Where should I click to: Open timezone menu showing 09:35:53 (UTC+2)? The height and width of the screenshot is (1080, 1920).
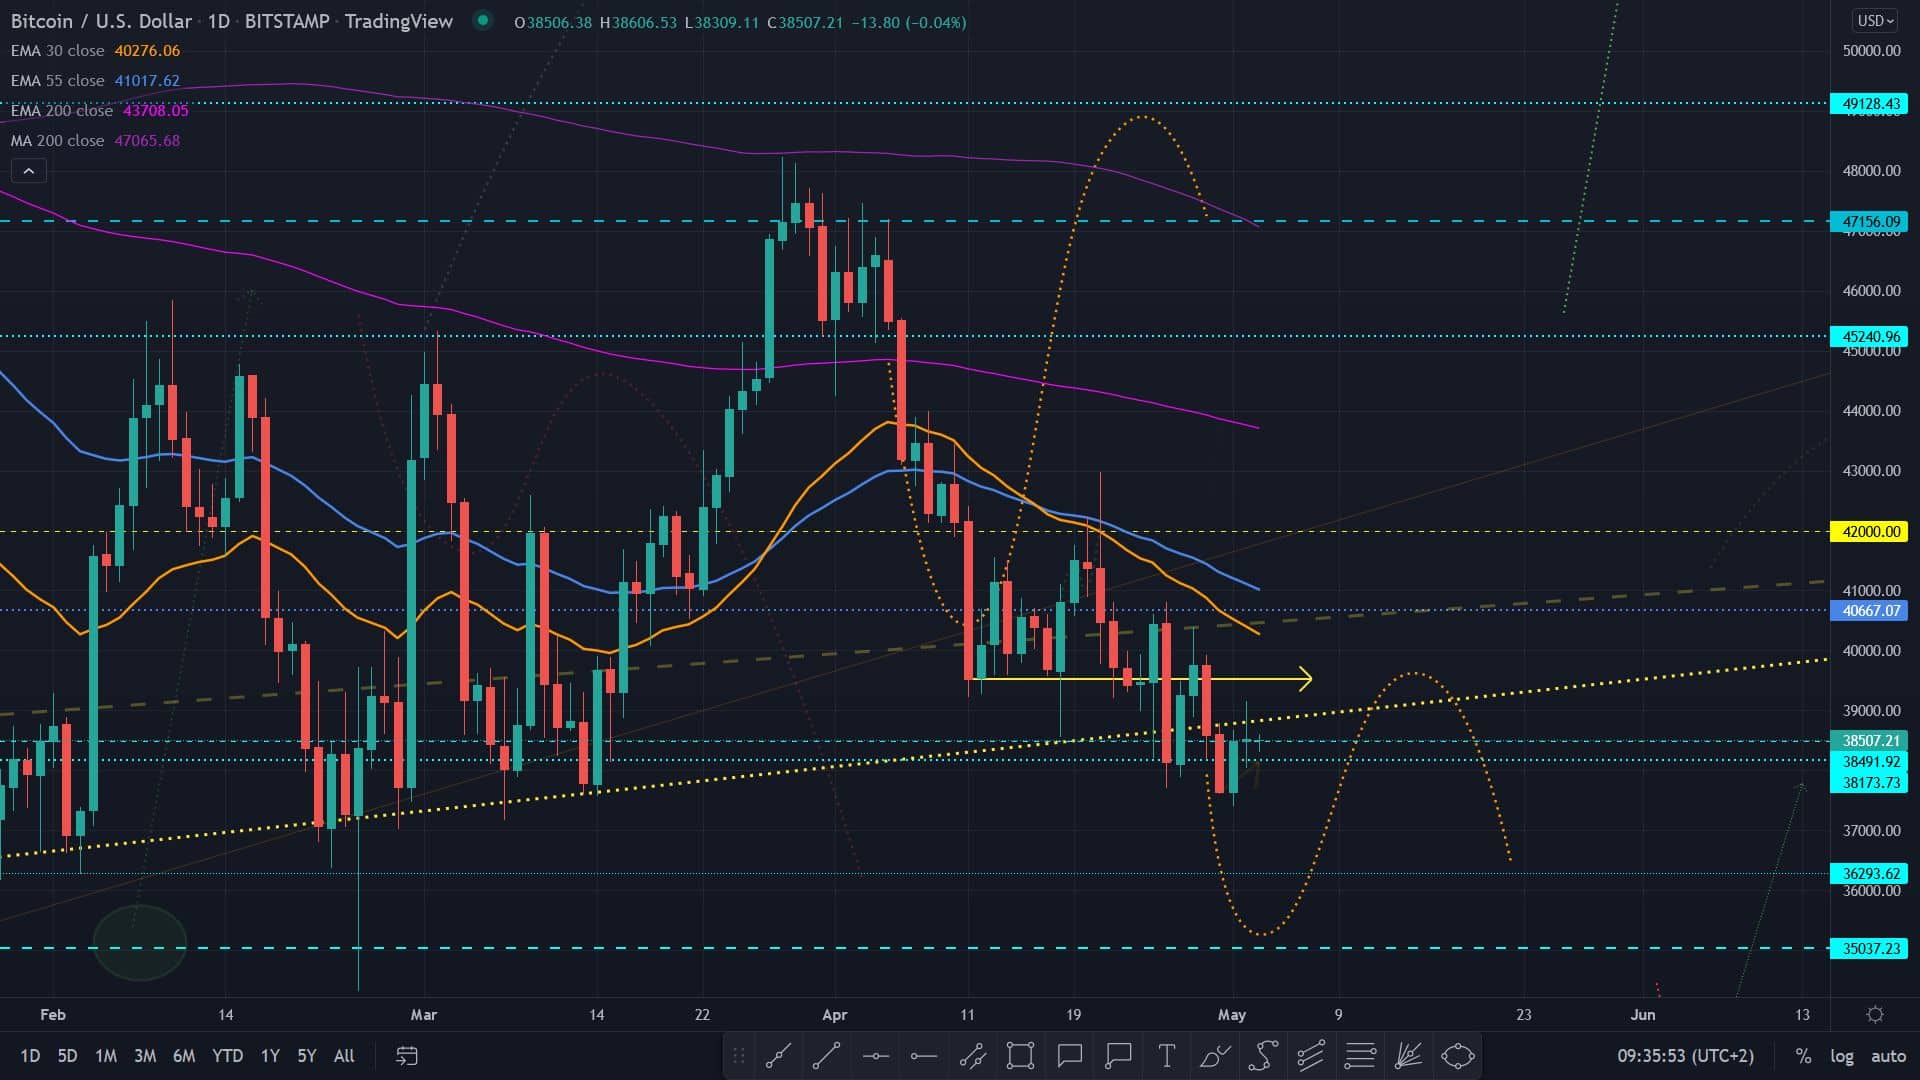pyautogui.click(x=1686, y=1056)
